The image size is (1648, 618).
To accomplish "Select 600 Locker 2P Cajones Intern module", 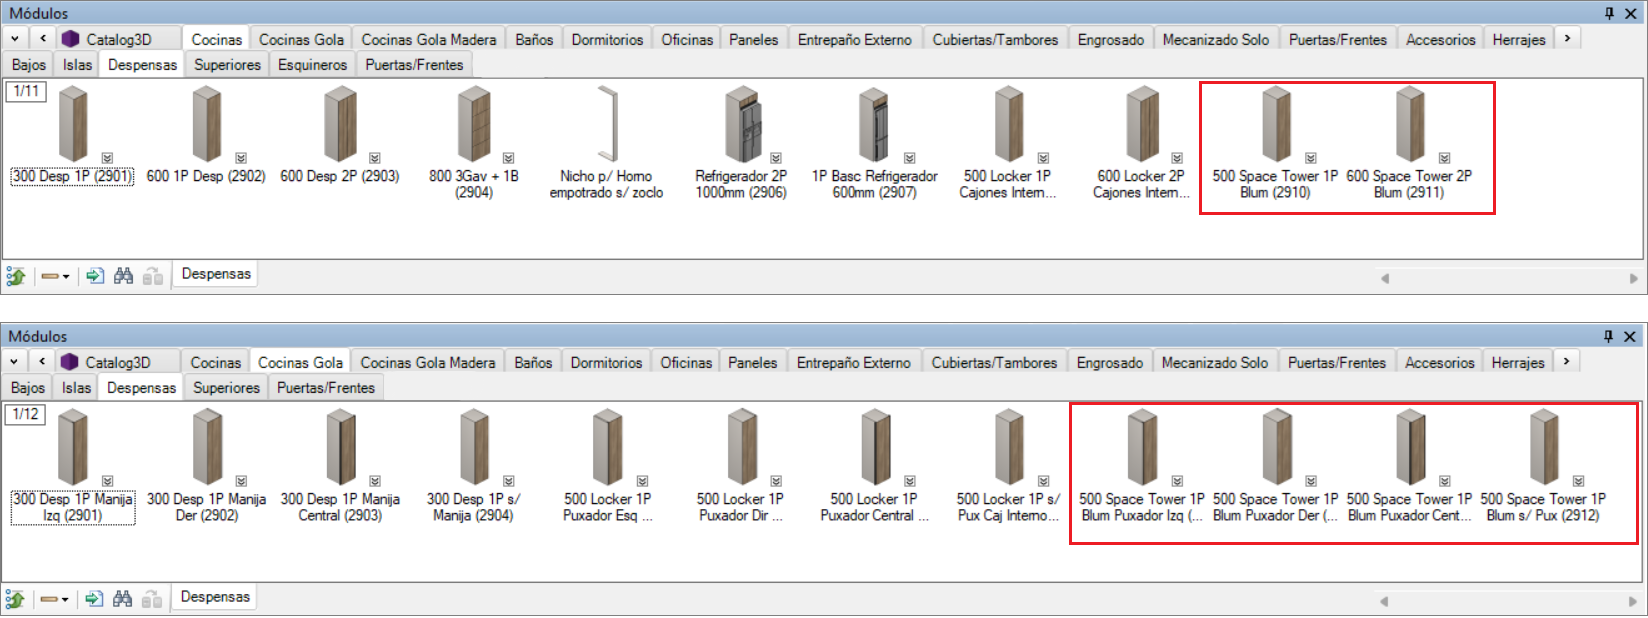I will 1142,124.
